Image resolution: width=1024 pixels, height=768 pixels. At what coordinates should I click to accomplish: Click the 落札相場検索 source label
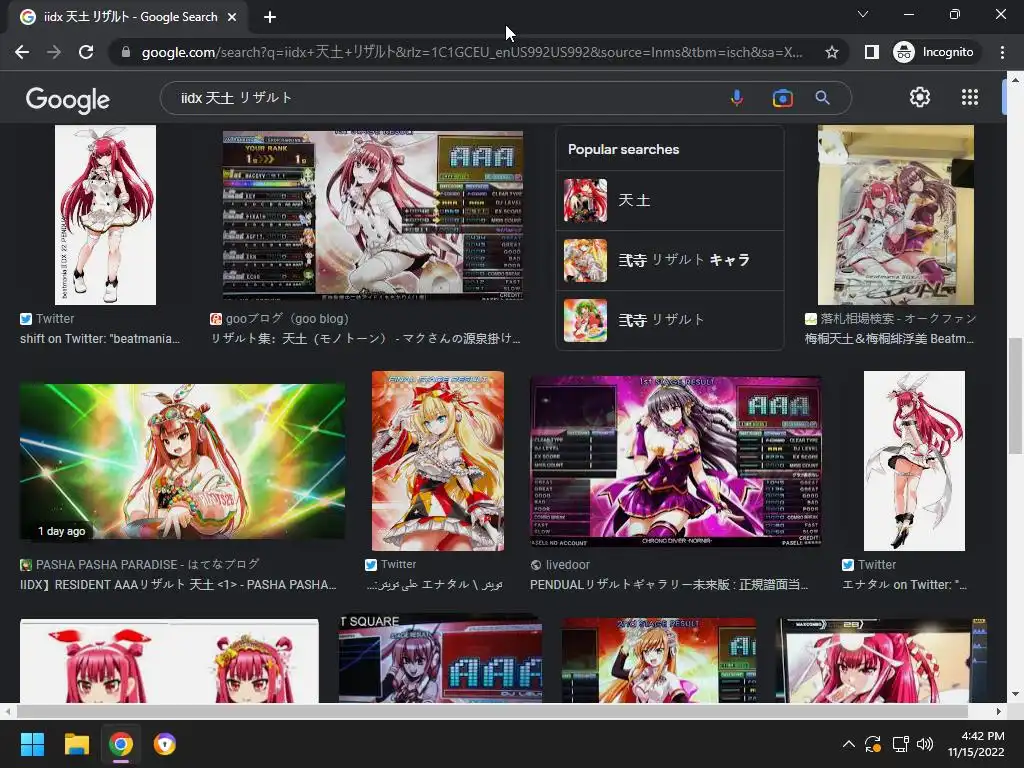pos(891,319)
